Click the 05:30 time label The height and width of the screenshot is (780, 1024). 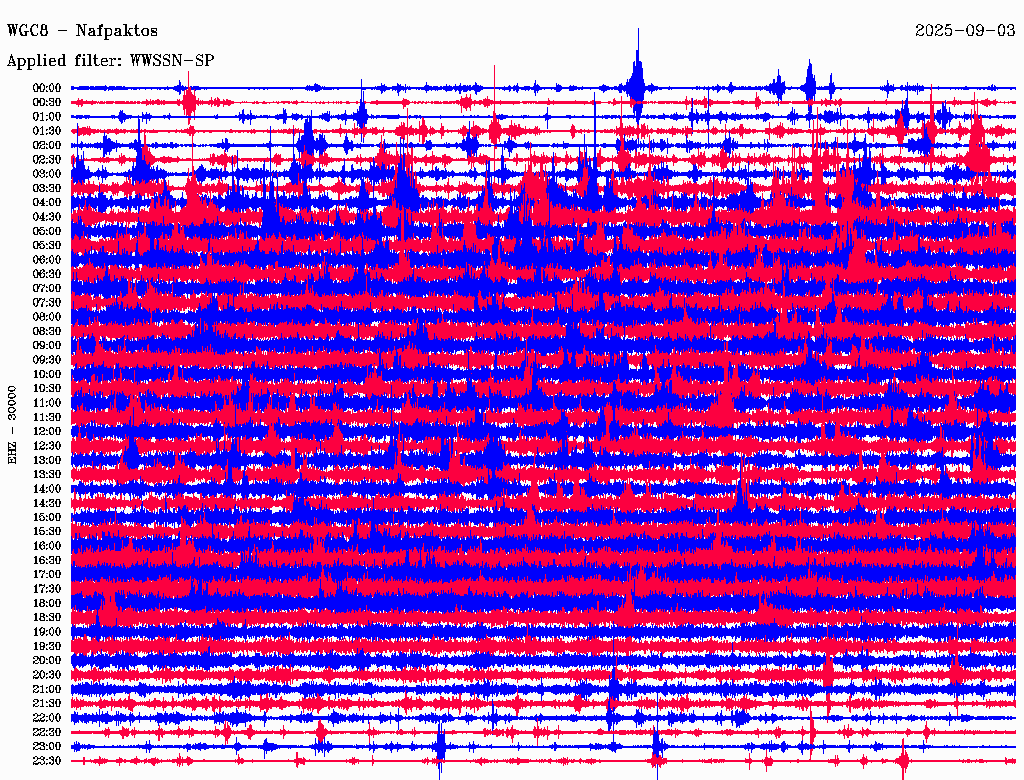click(47, 246)
